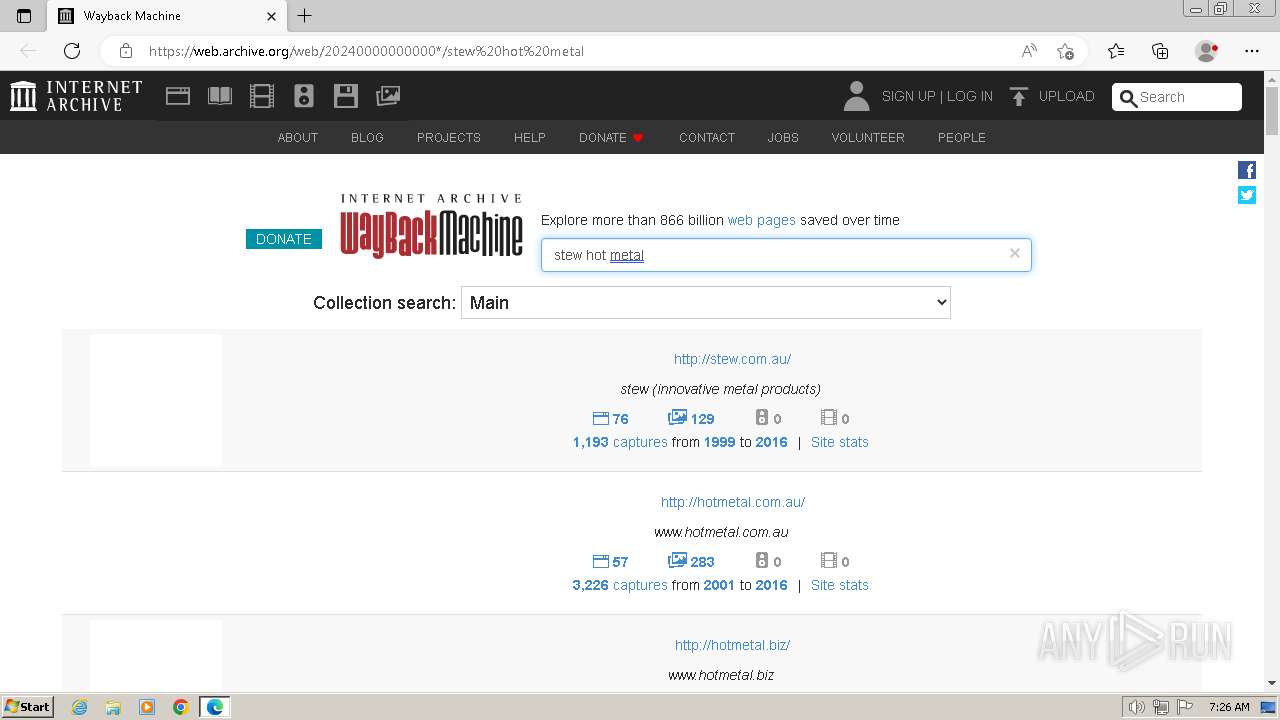Share on Twitter icon
This screenshot has width=1280, height=720.
click(1247, 195)
